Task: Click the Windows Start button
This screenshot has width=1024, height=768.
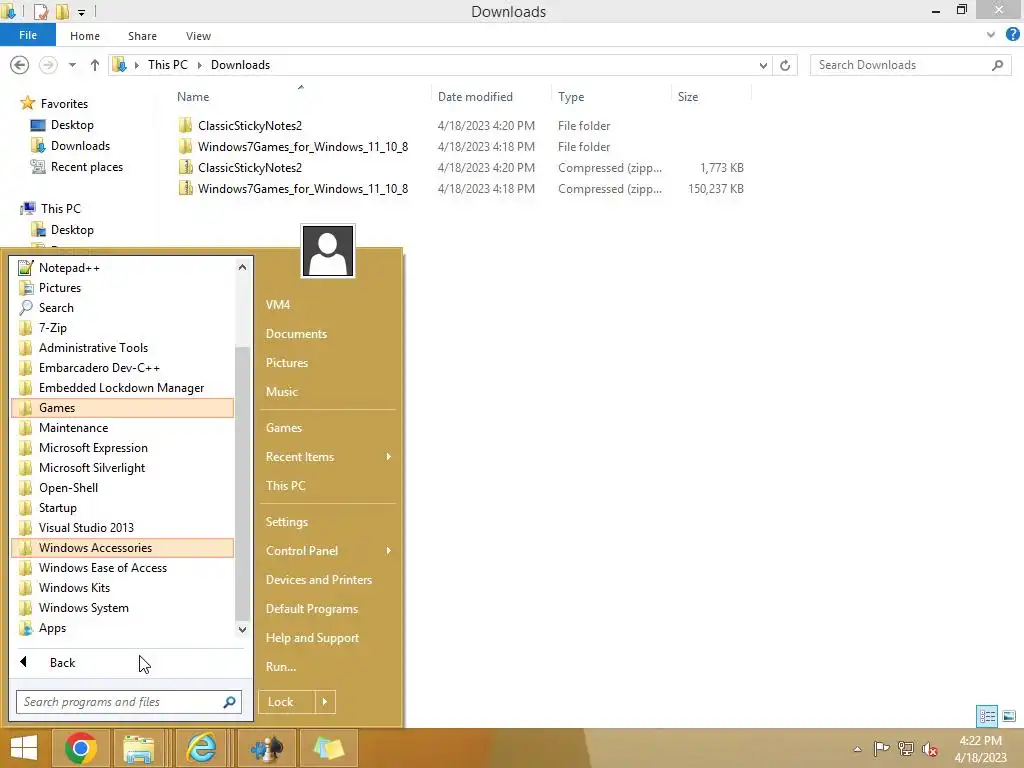Action: pos(24,748)
